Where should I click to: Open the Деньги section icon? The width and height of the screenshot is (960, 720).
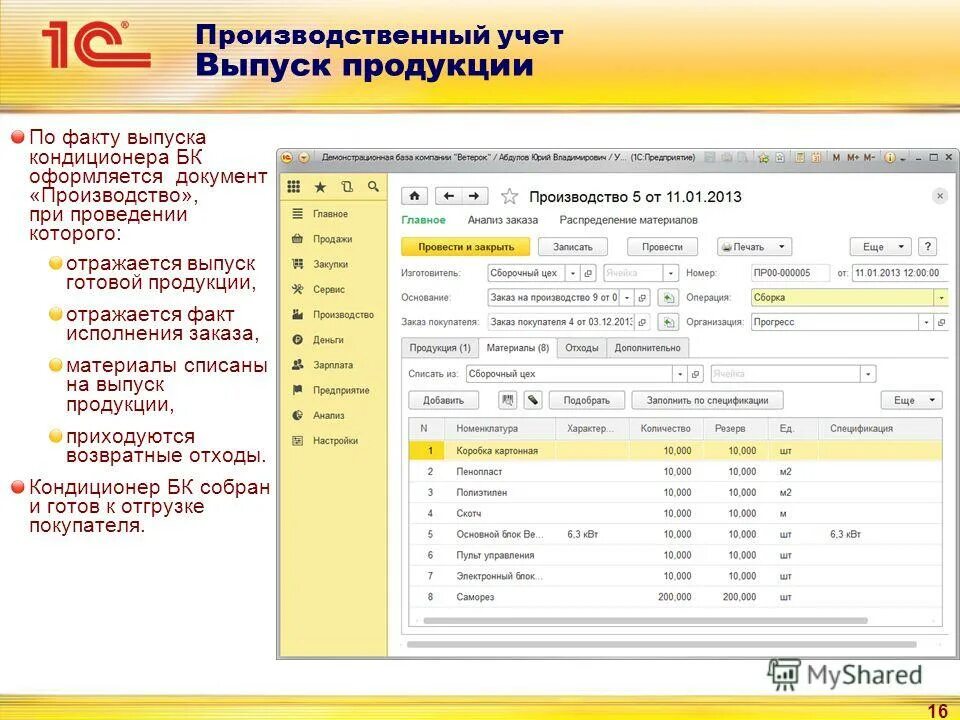(x=296, y=340)
